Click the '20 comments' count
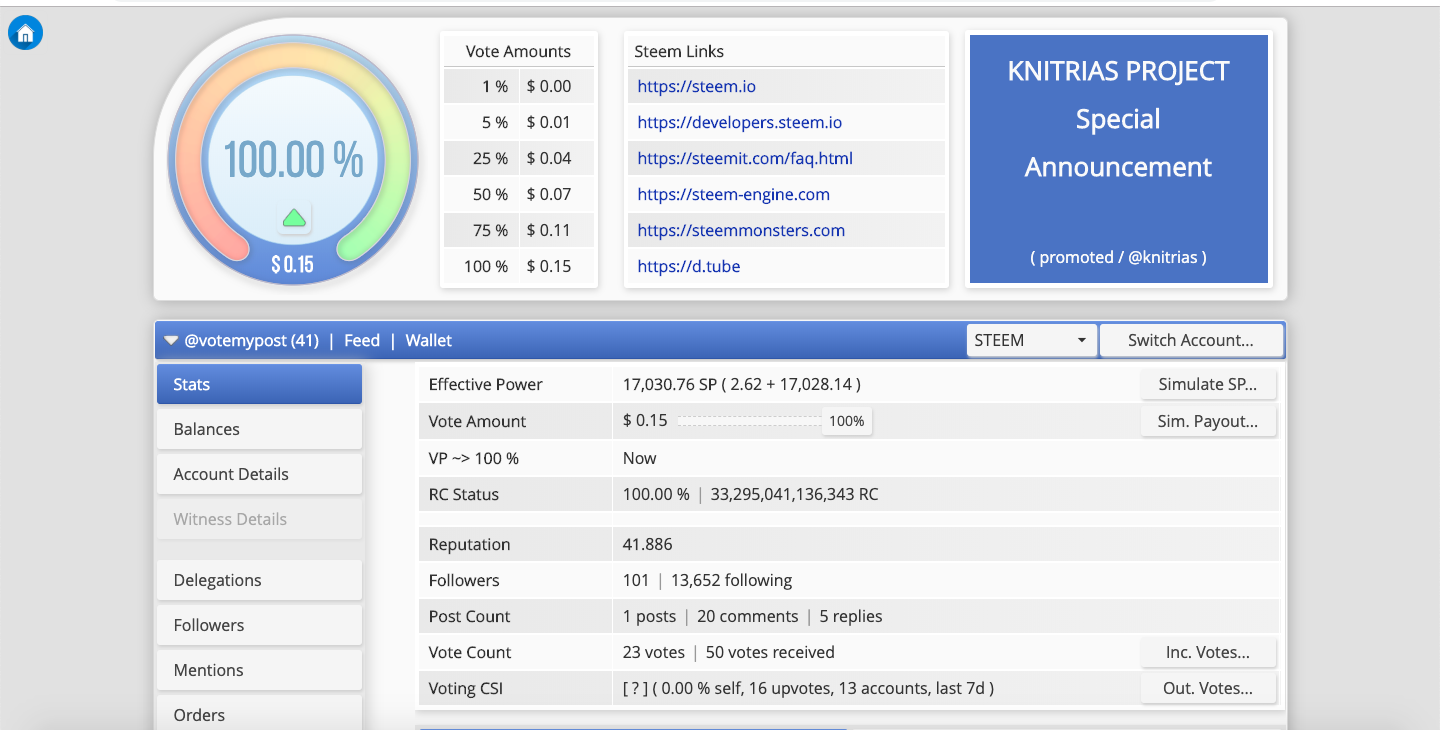Image resolution: width=1440 pixels, height=730 pixels. point(748,616)
